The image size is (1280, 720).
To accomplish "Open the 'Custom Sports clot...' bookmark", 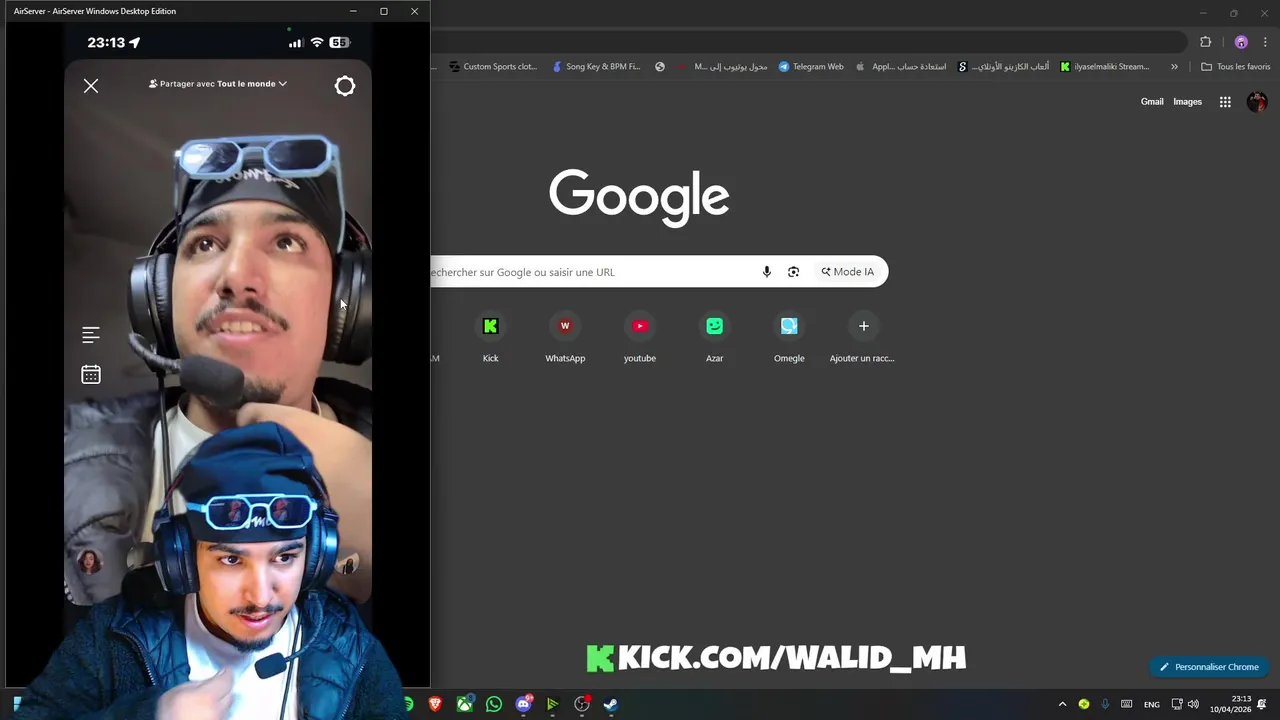I will click(493, 67).
